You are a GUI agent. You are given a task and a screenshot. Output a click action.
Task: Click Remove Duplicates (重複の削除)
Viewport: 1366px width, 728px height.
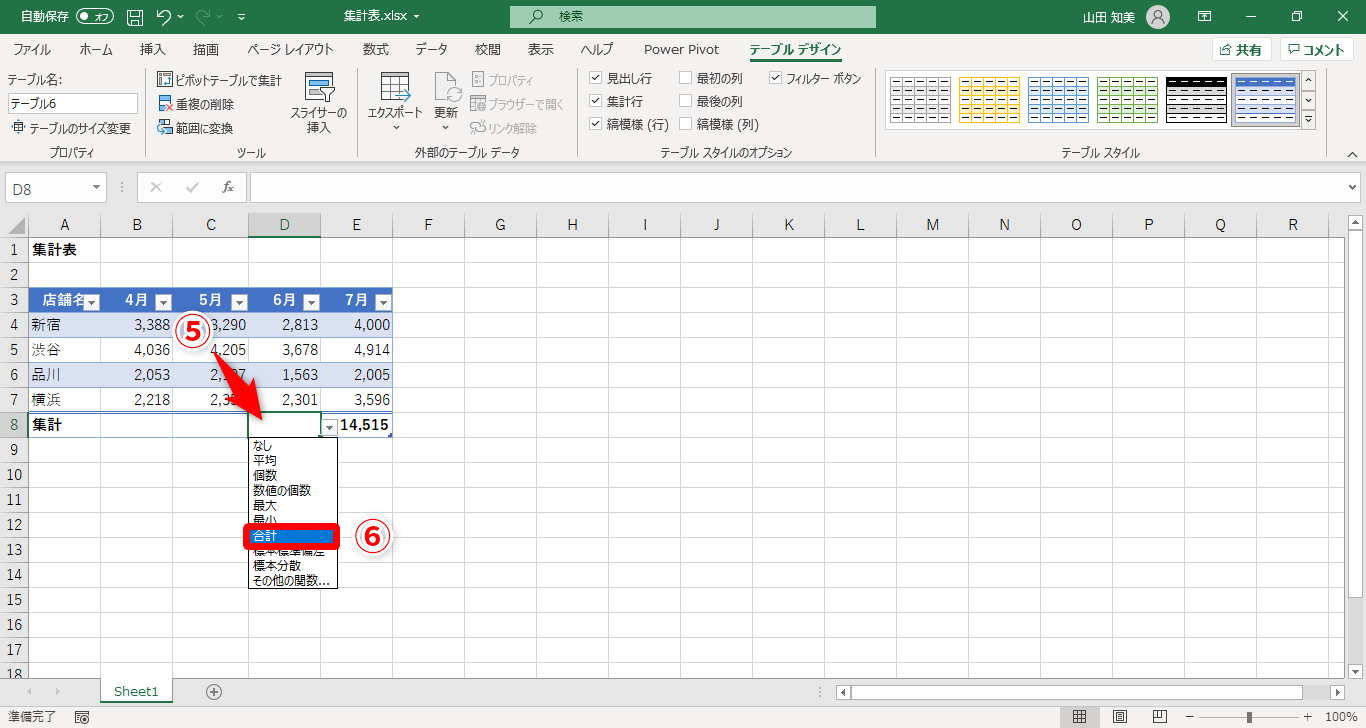196,104
